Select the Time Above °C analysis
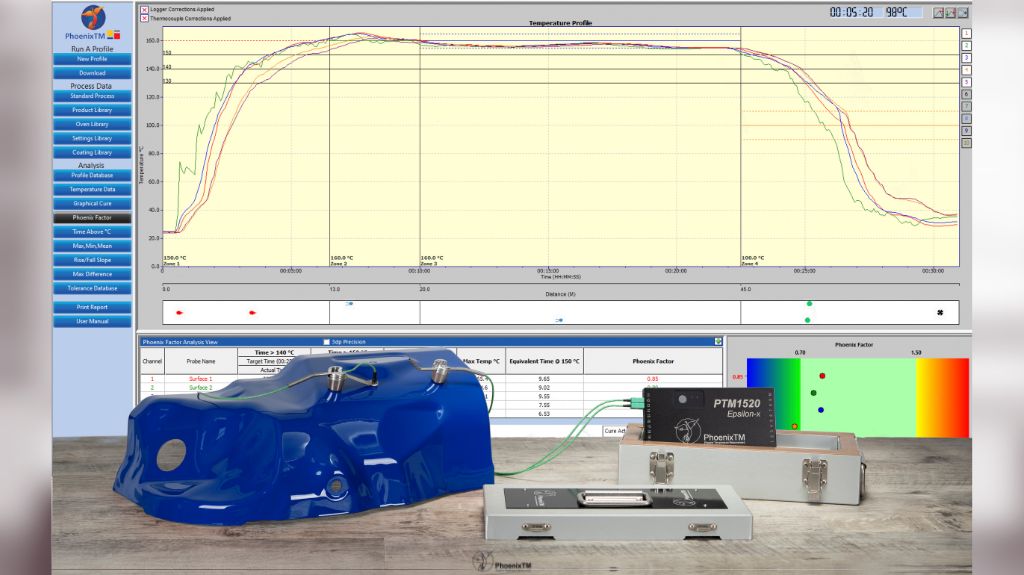This screenshot has height=575, width=1024. tap(92, 231)
